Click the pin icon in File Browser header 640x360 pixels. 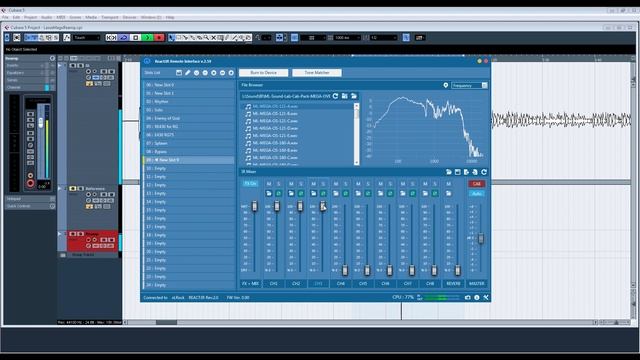click(x=446, y=85)
